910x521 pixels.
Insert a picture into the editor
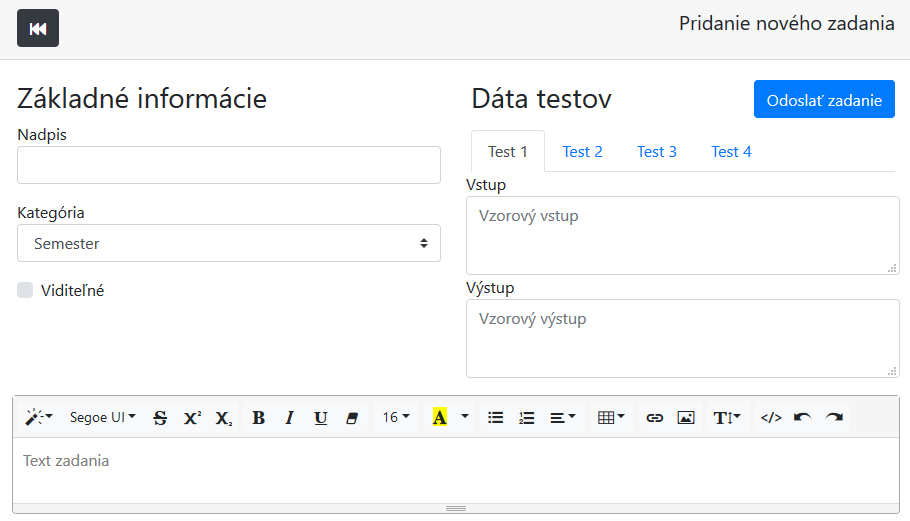pyautogui.click(x=686, y=417)
